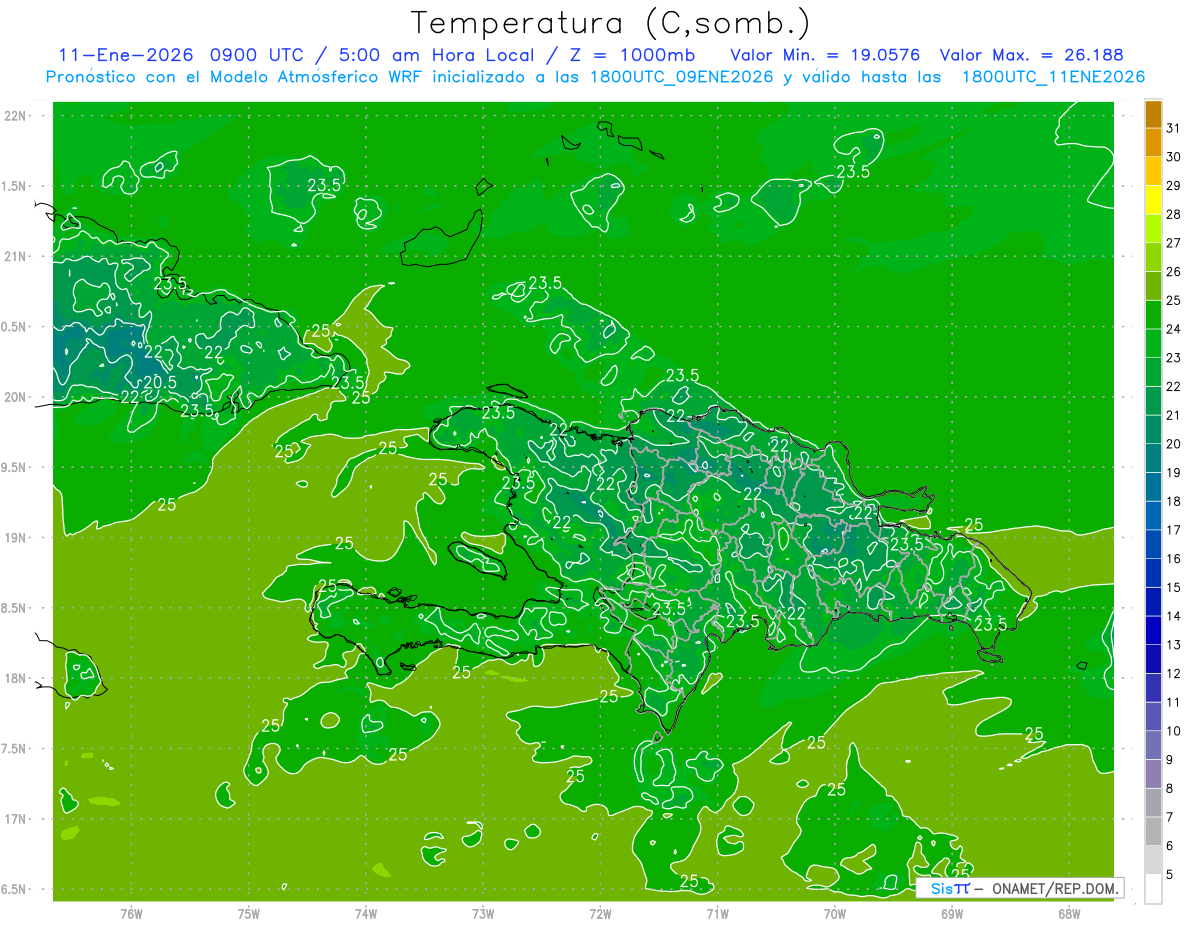Click the "20.5" contour label over Cuba
Image resolution: width=1200 pixels, height=927 pixels.
[160, 381]
